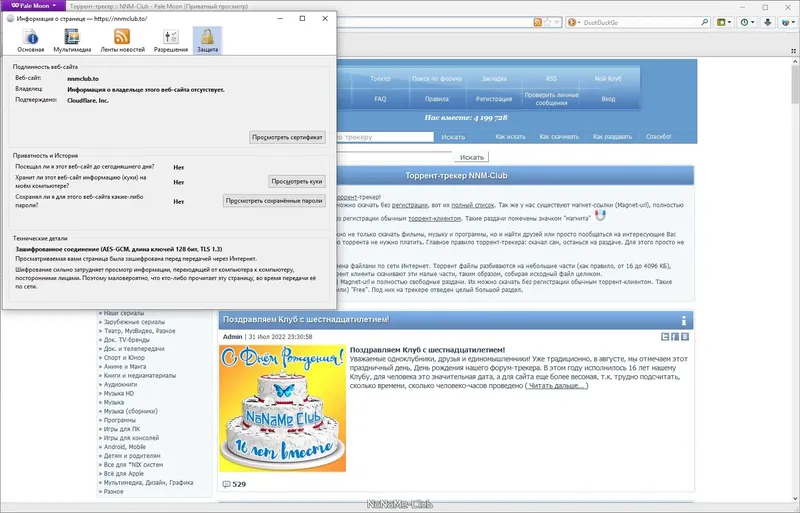
Task: Open the bookmarks toolbar dropdown icon
Action: pos(724,22)
